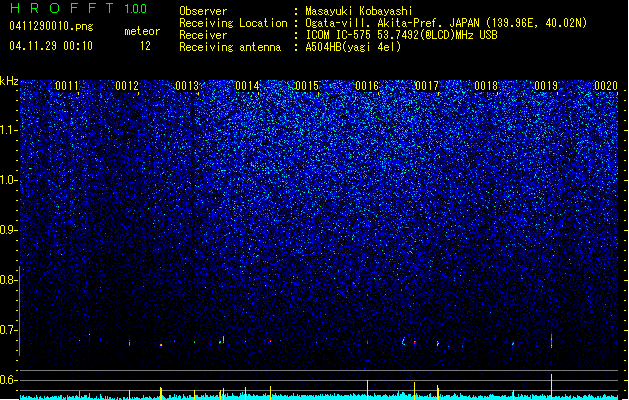The height and width of the screenshot is (400, 629).
Task: Click the Receiver label
Action: [x=203, y=35]
